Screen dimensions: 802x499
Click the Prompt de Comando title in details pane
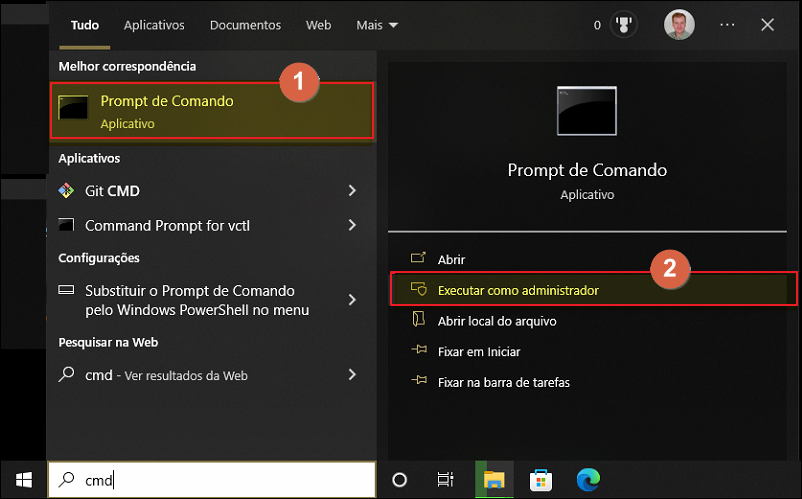(x=587, y=170)
